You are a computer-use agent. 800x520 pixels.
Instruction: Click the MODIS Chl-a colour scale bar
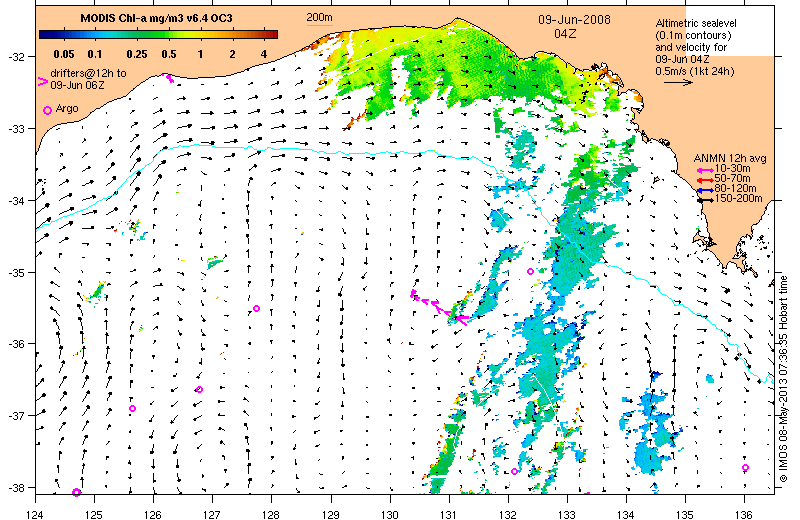[x=158, y=35]
